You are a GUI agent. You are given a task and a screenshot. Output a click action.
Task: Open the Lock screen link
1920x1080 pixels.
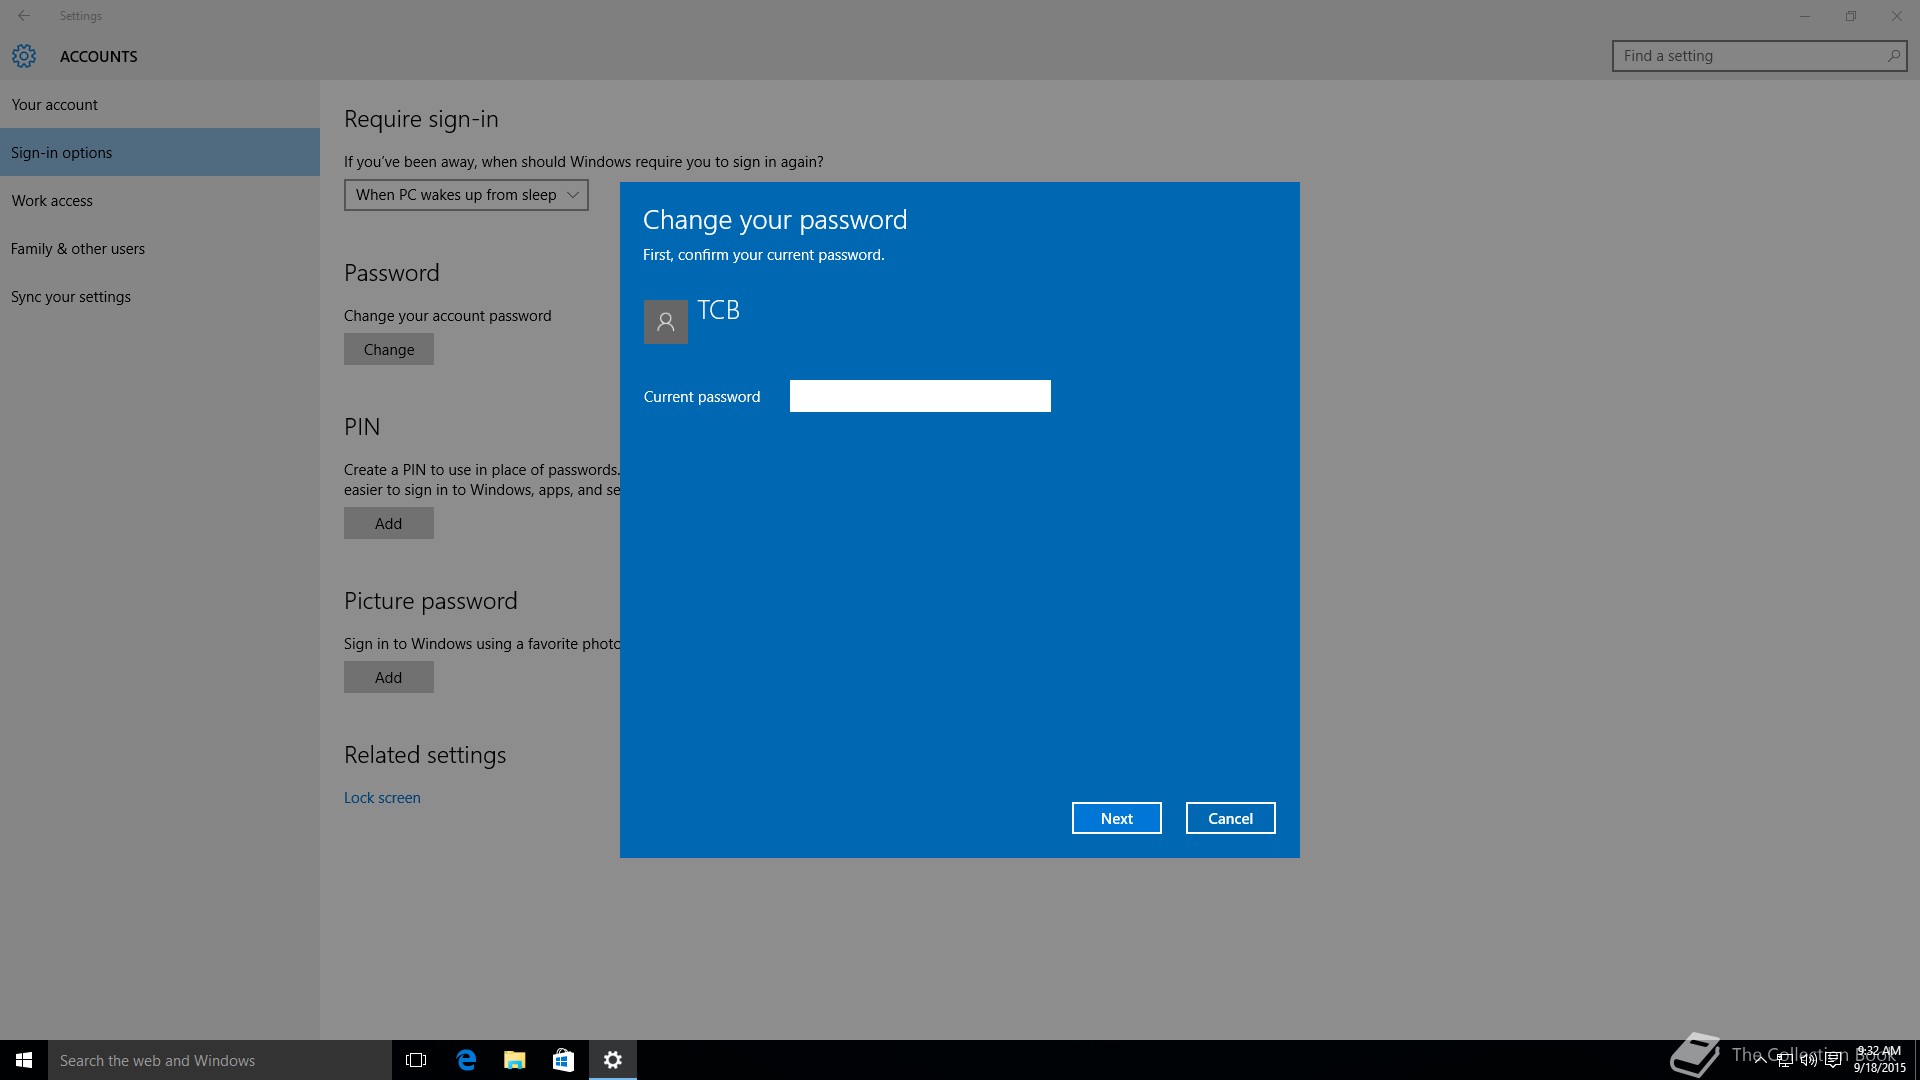(382, 798)
